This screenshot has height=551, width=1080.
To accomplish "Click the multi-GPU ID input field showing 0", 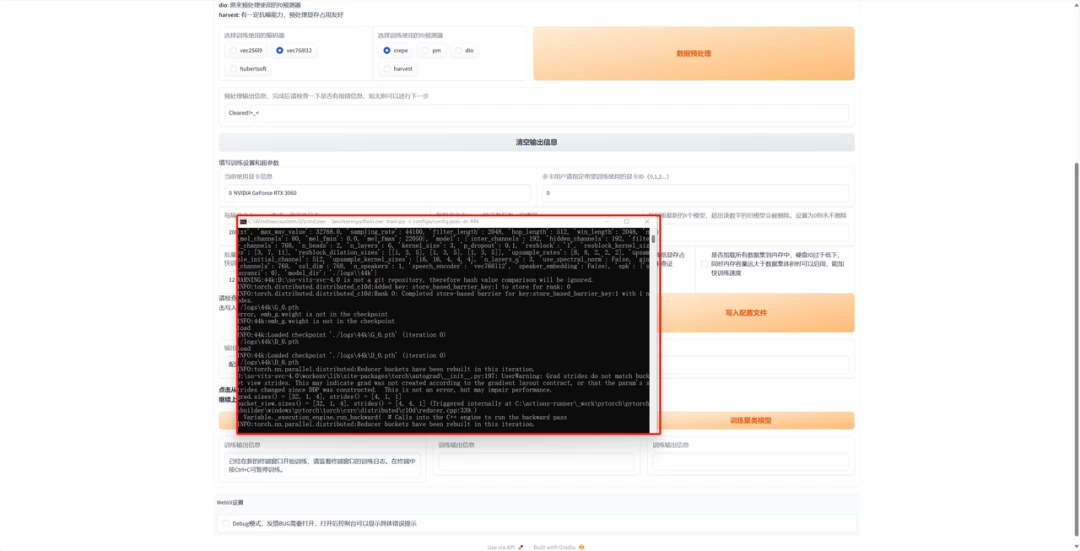I will [695, 193].
